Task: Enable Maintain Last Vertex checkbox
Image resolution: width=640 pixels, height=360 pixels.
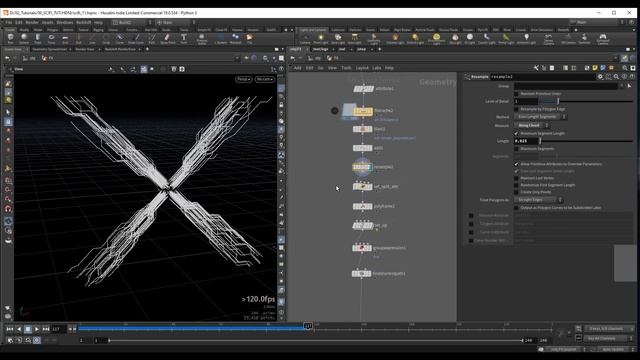Action: pyautogui.click(x=516, y=178)
